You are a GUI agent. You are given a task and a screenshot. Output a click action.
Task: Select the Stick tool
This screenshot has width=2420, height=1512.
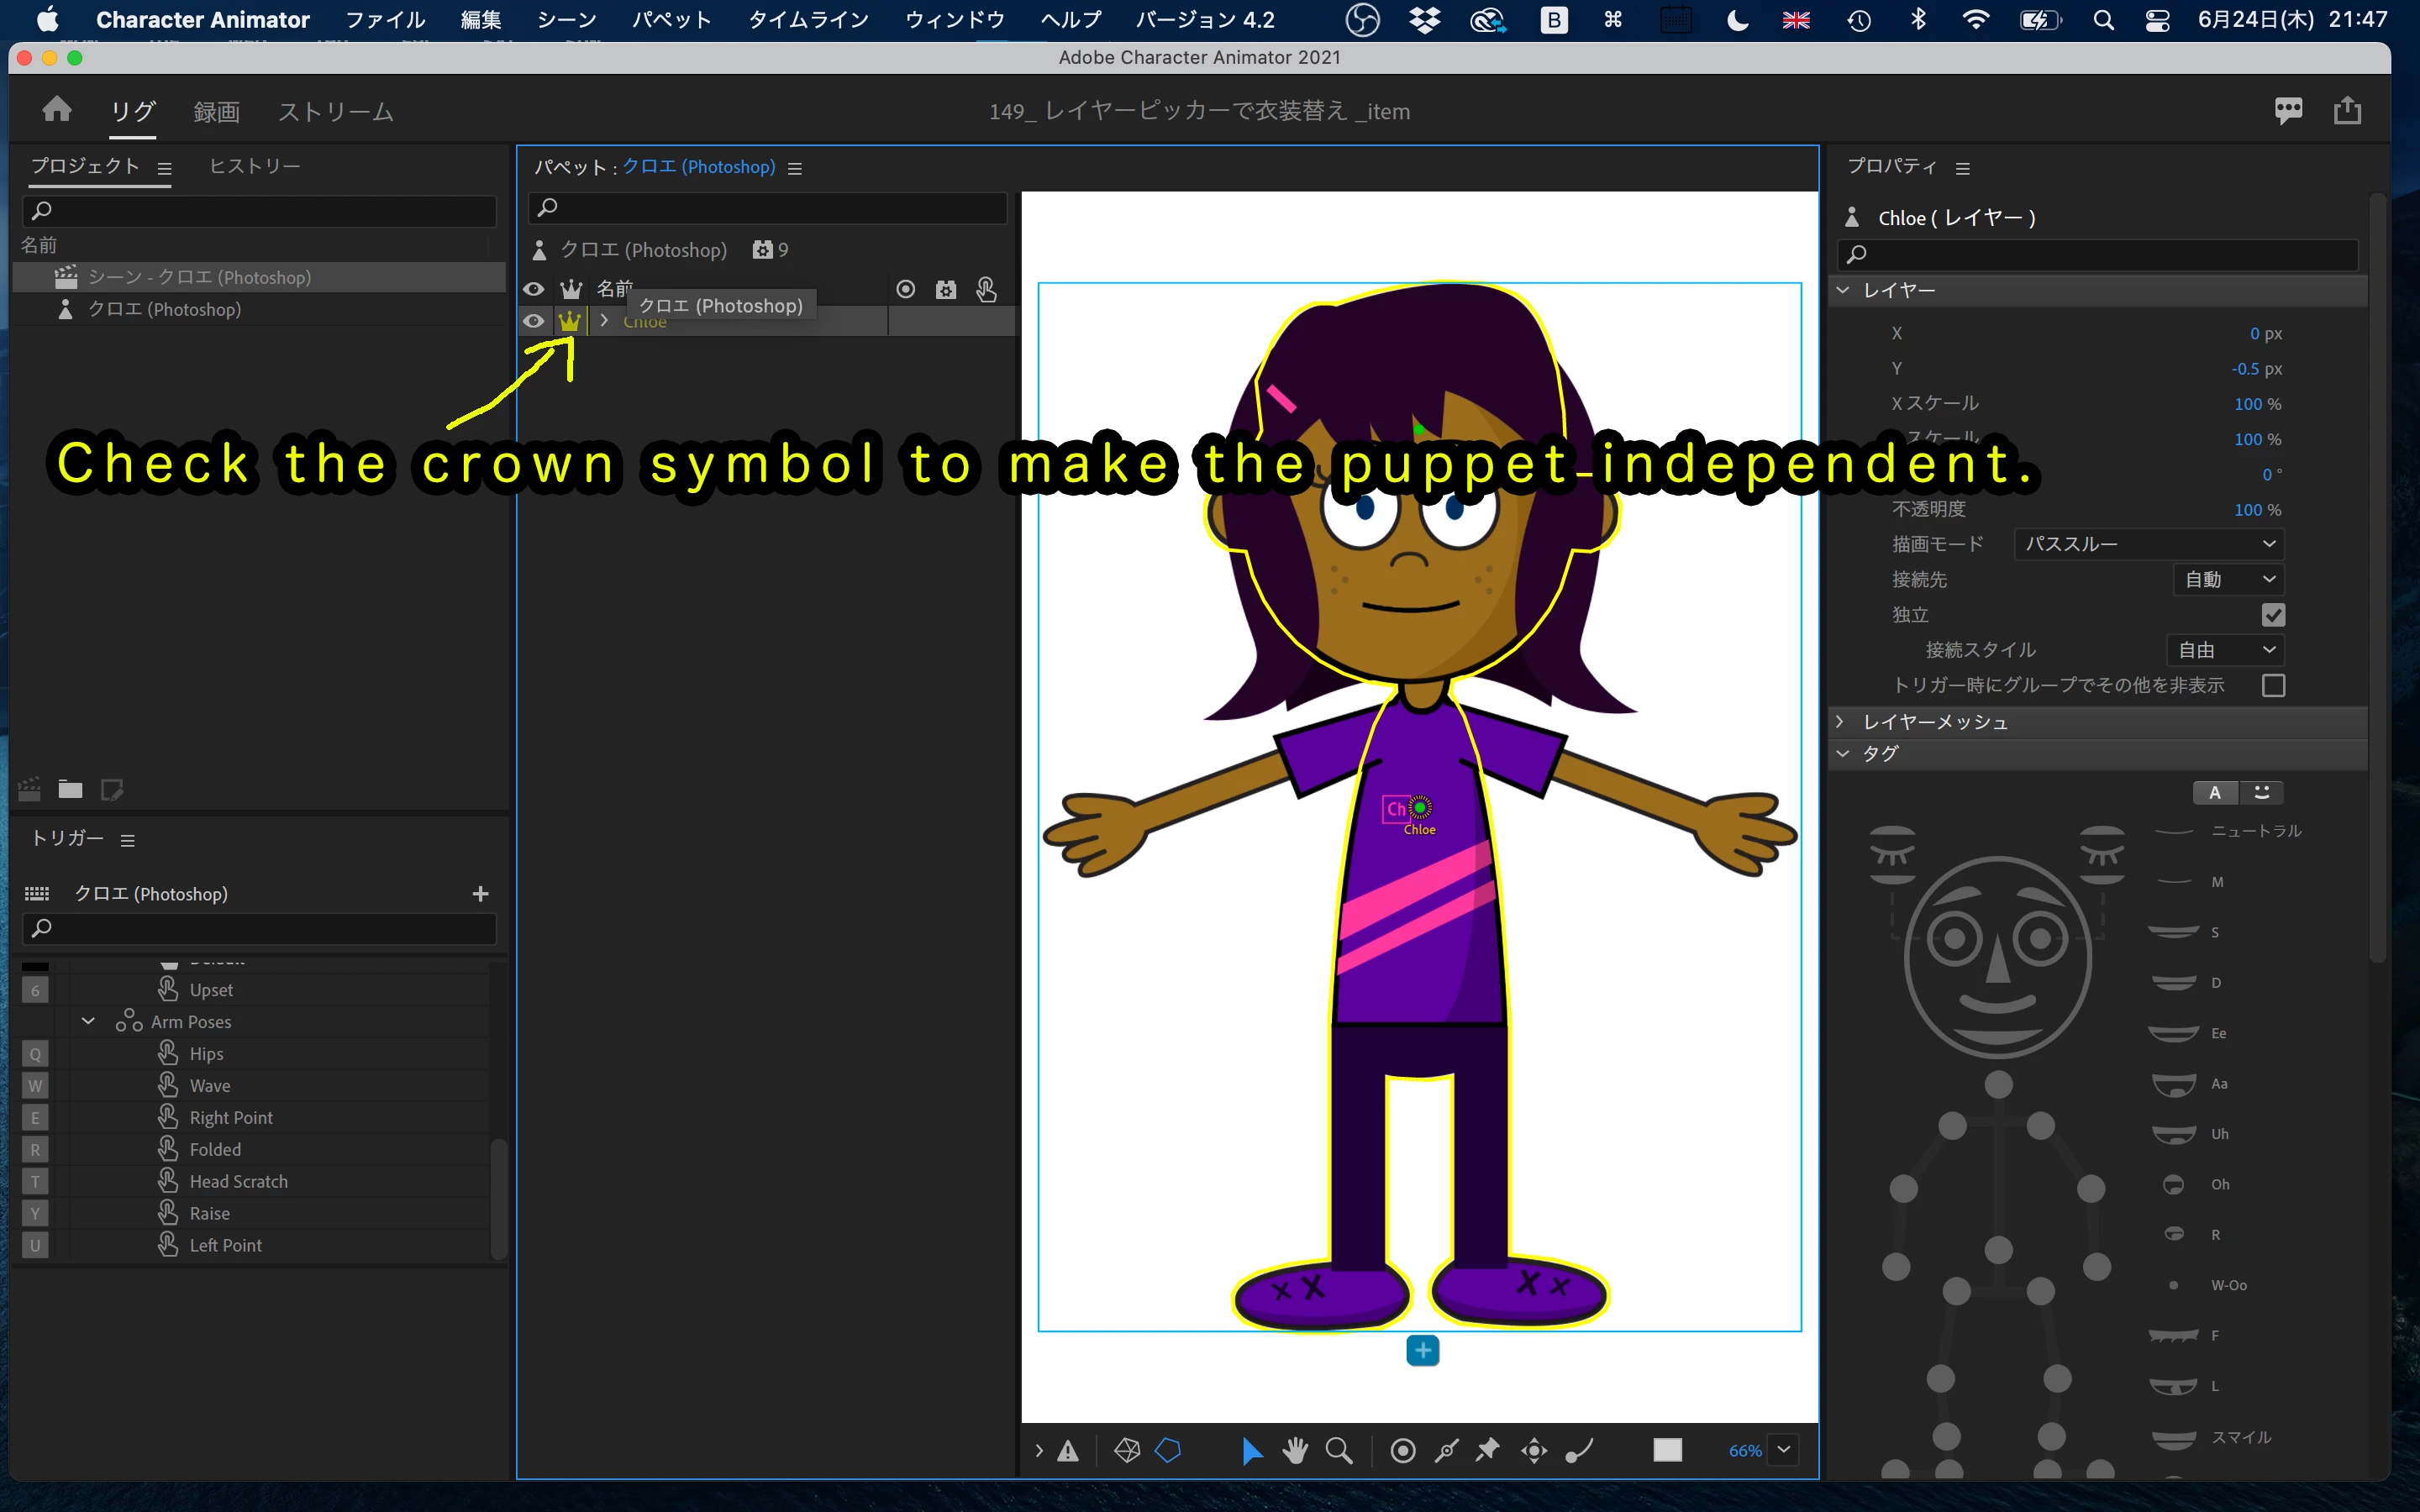1446,1450
